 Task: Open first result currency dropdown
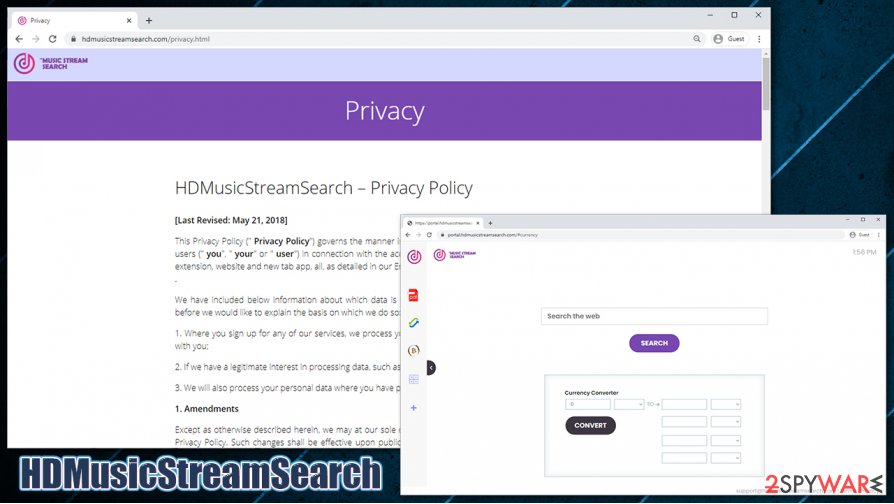(725, 404)
